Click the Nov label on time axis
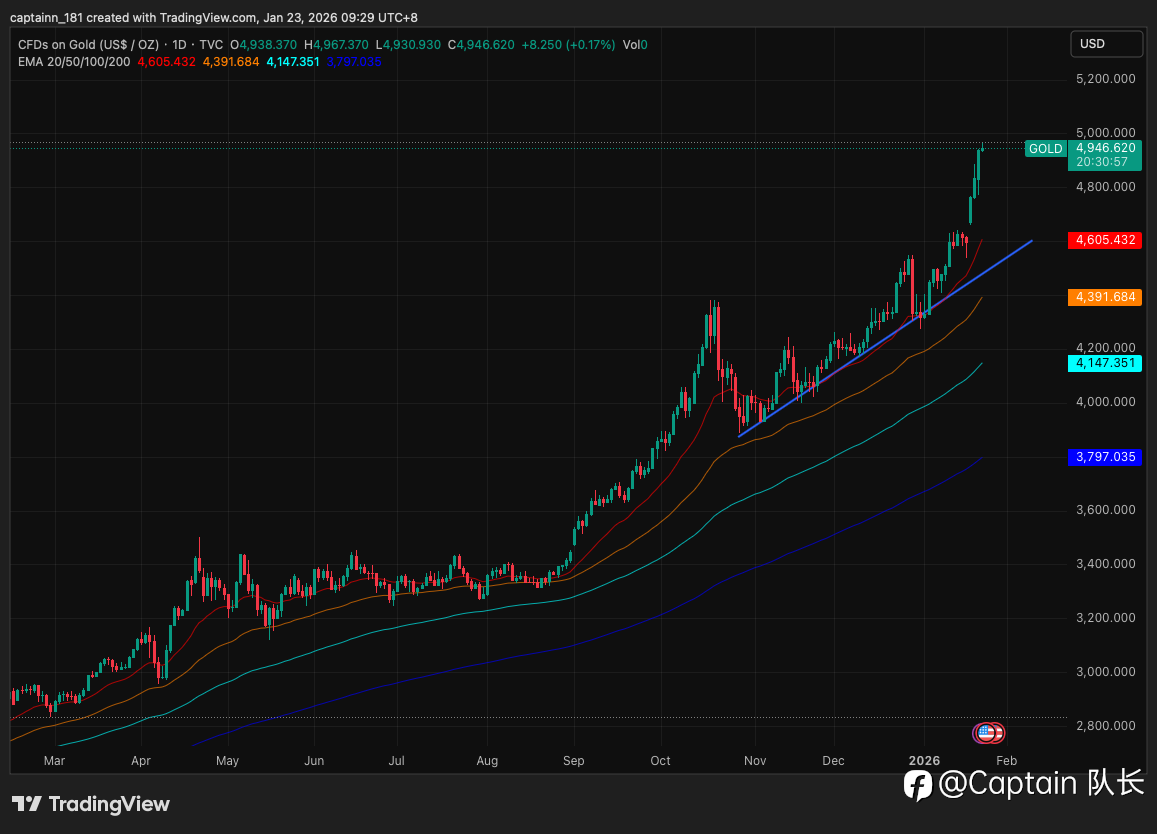Image resolution: width=1157 pixels, height=834 pixels. pos(755,761)
